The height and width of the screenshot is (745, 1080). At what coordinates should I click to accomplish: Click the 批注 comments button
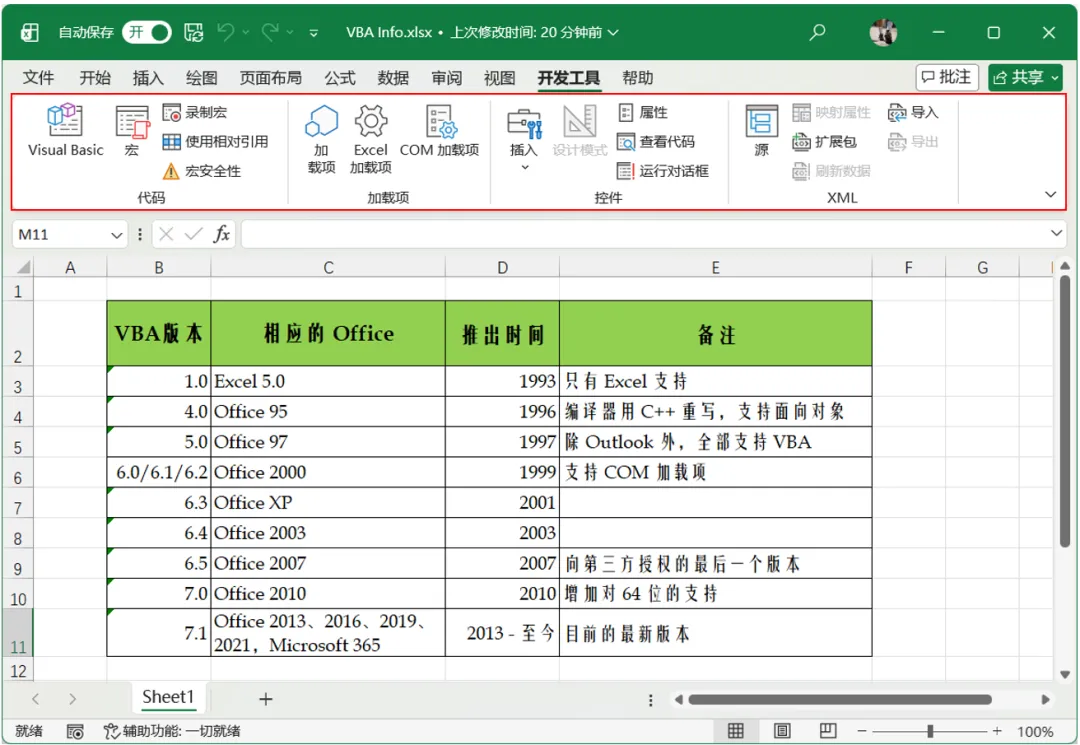947,77
